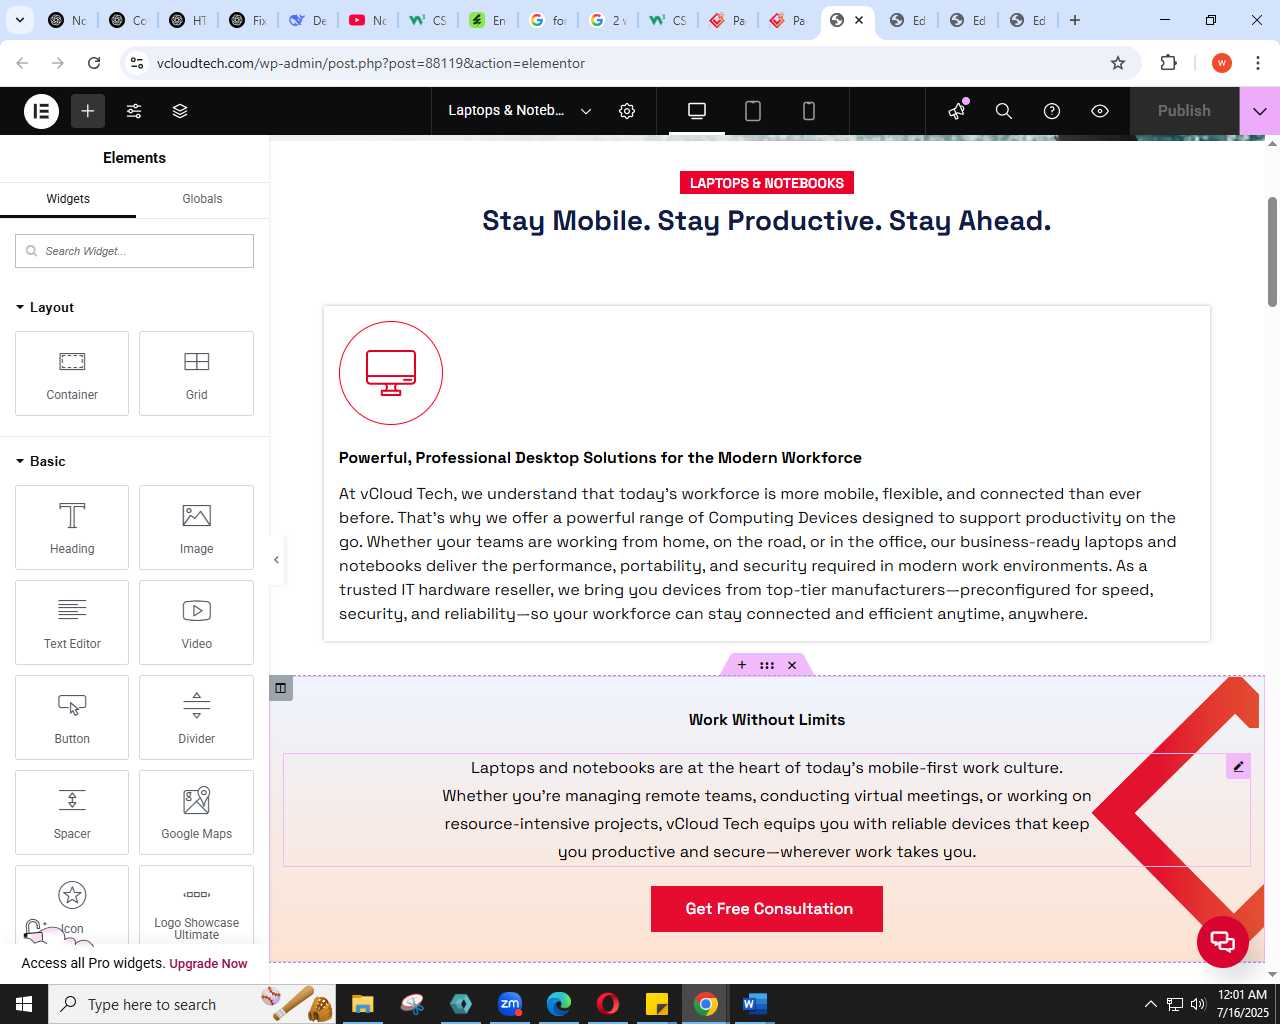Image resolution: width=1280 pixels, height=1024 pixels.
Task: Select the Divider widget
Action: [x=196, y=717]
